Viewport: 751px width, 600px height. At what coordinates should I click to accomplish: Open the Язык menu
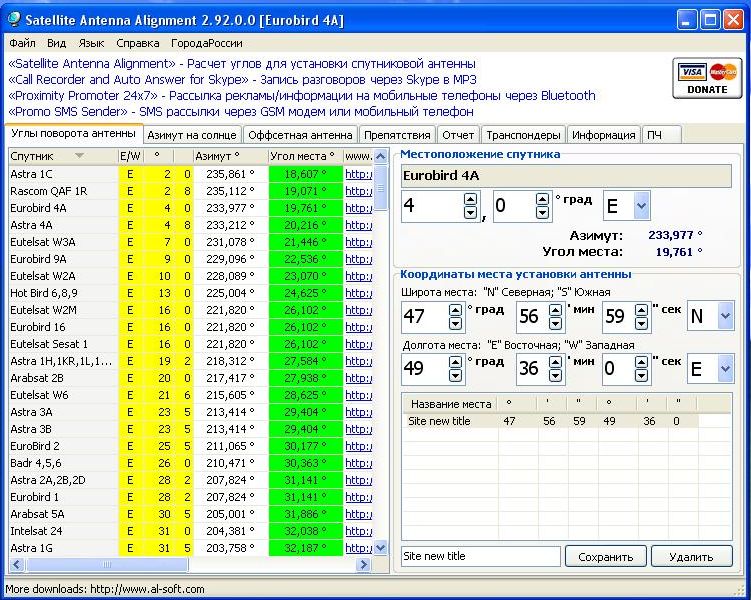91,43
